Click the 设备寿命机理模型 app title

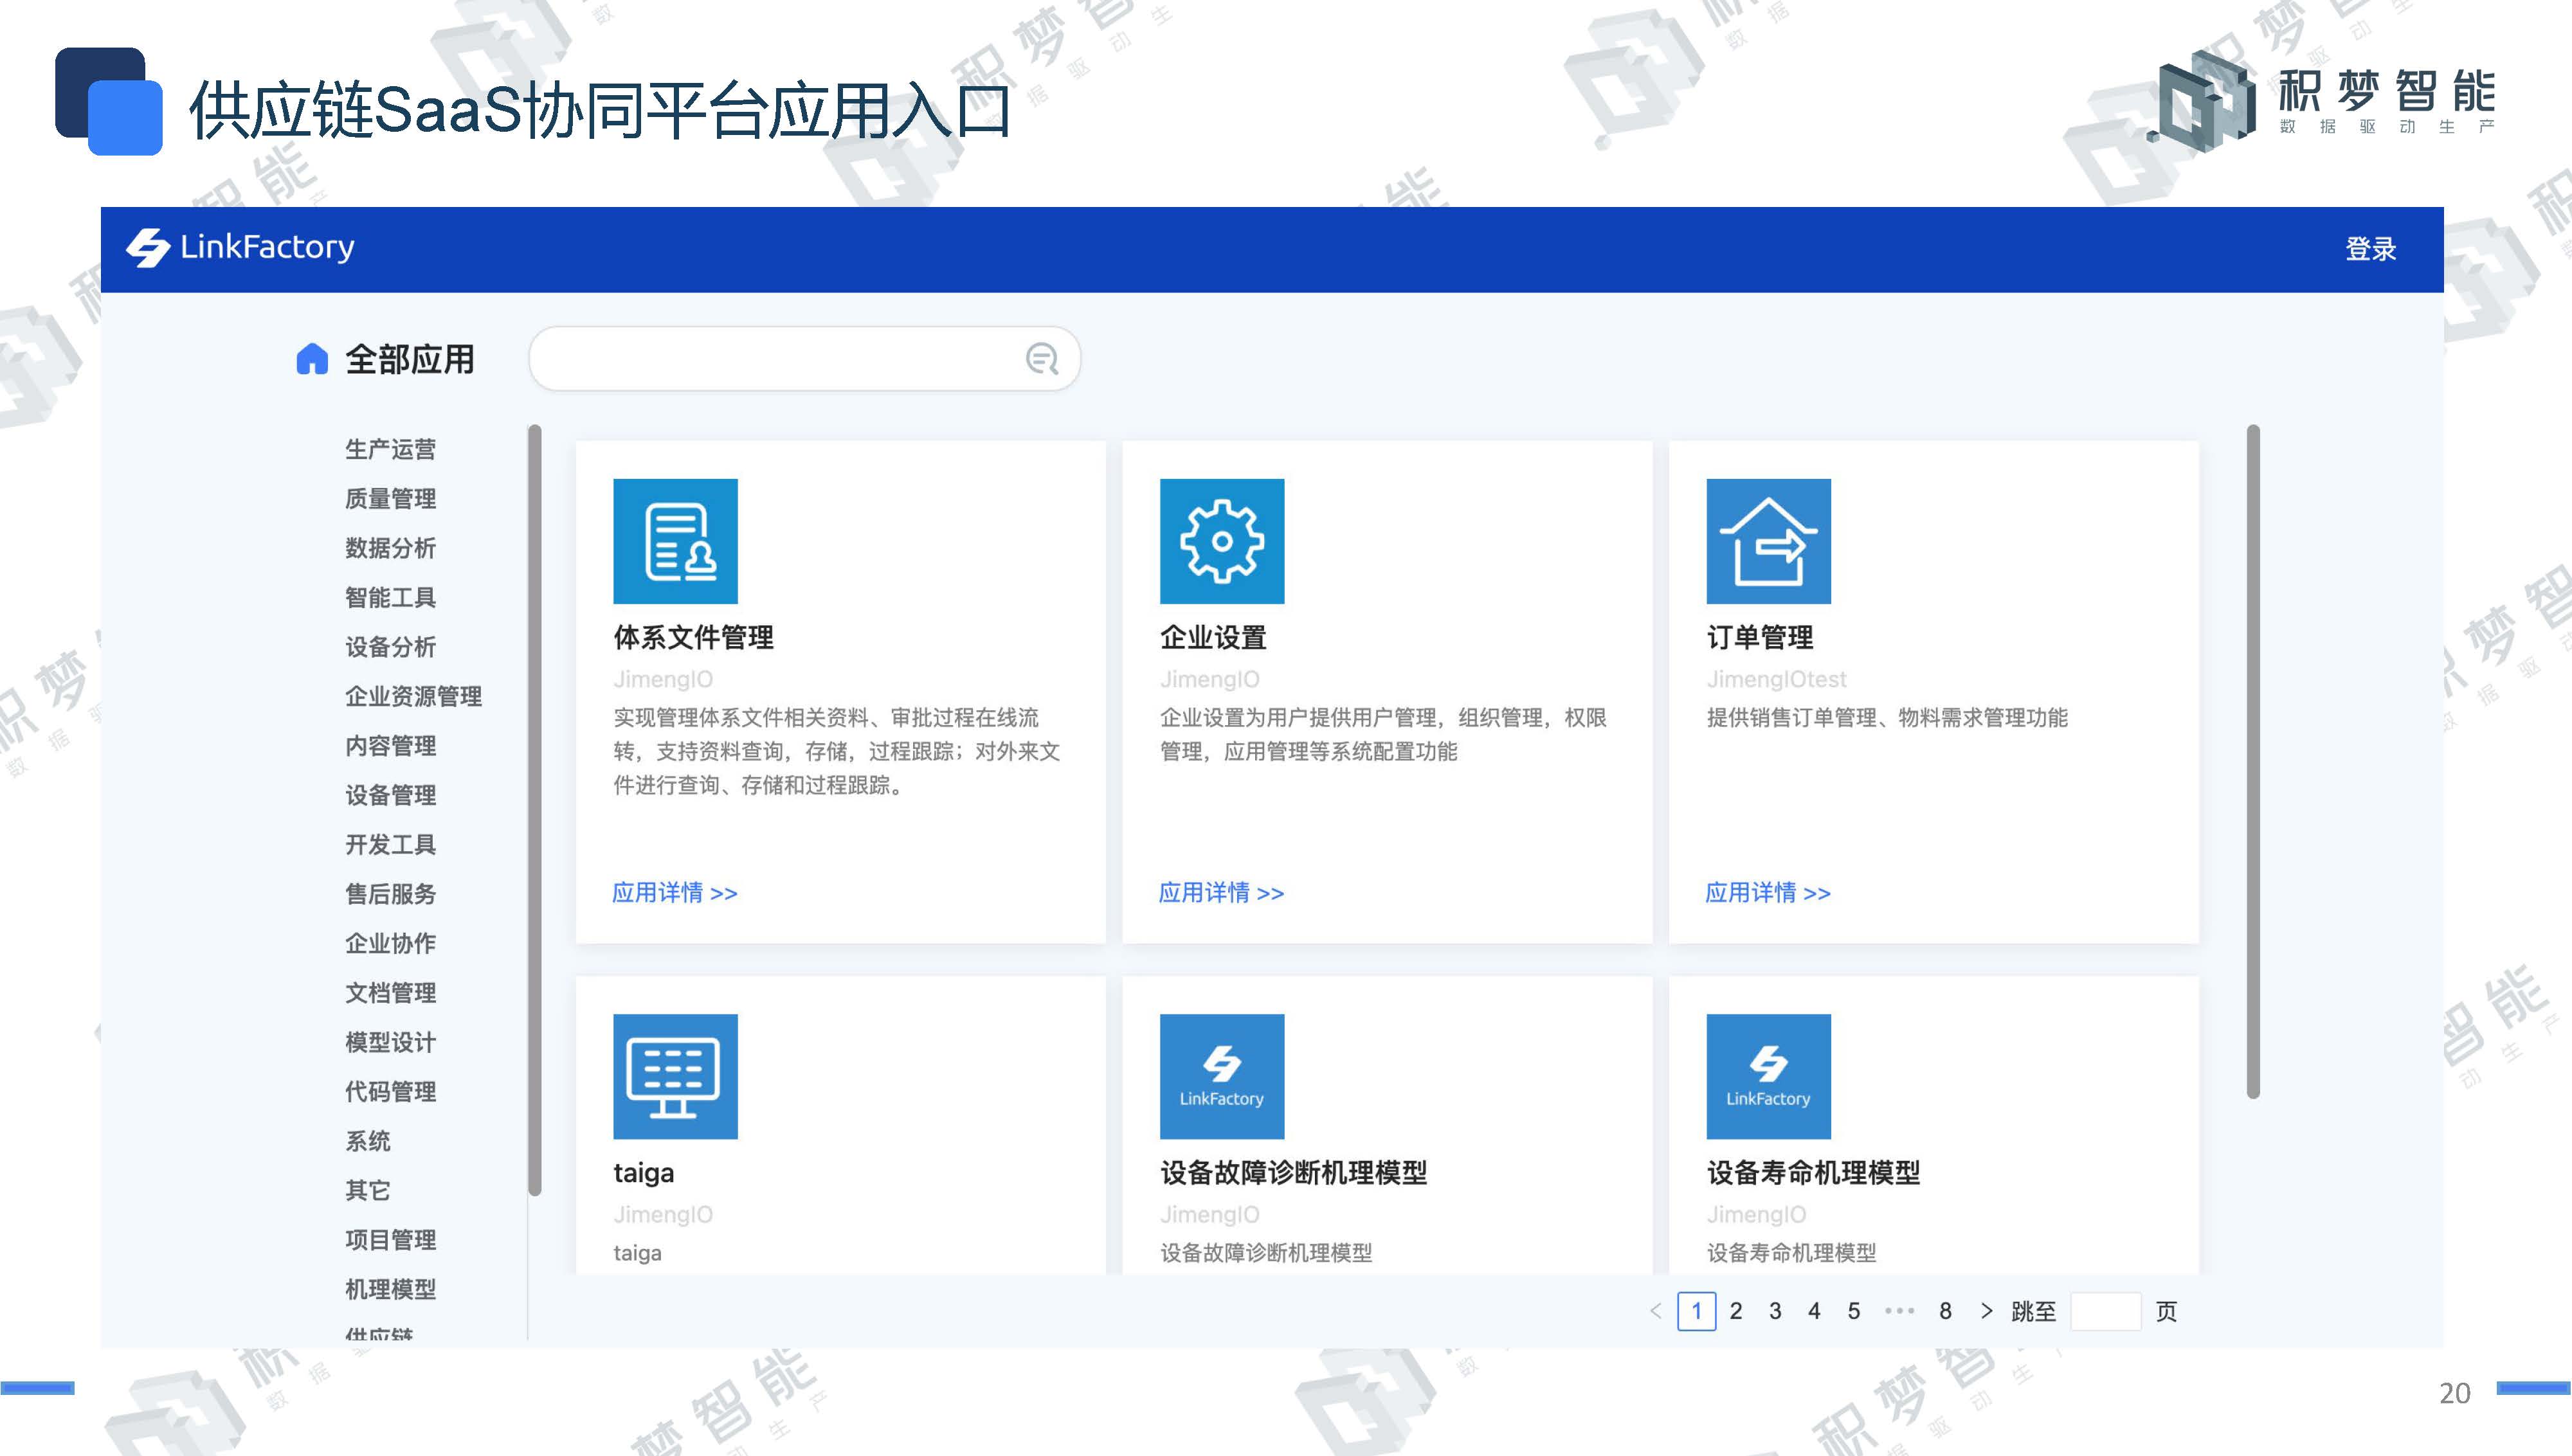[1813, 1173]
